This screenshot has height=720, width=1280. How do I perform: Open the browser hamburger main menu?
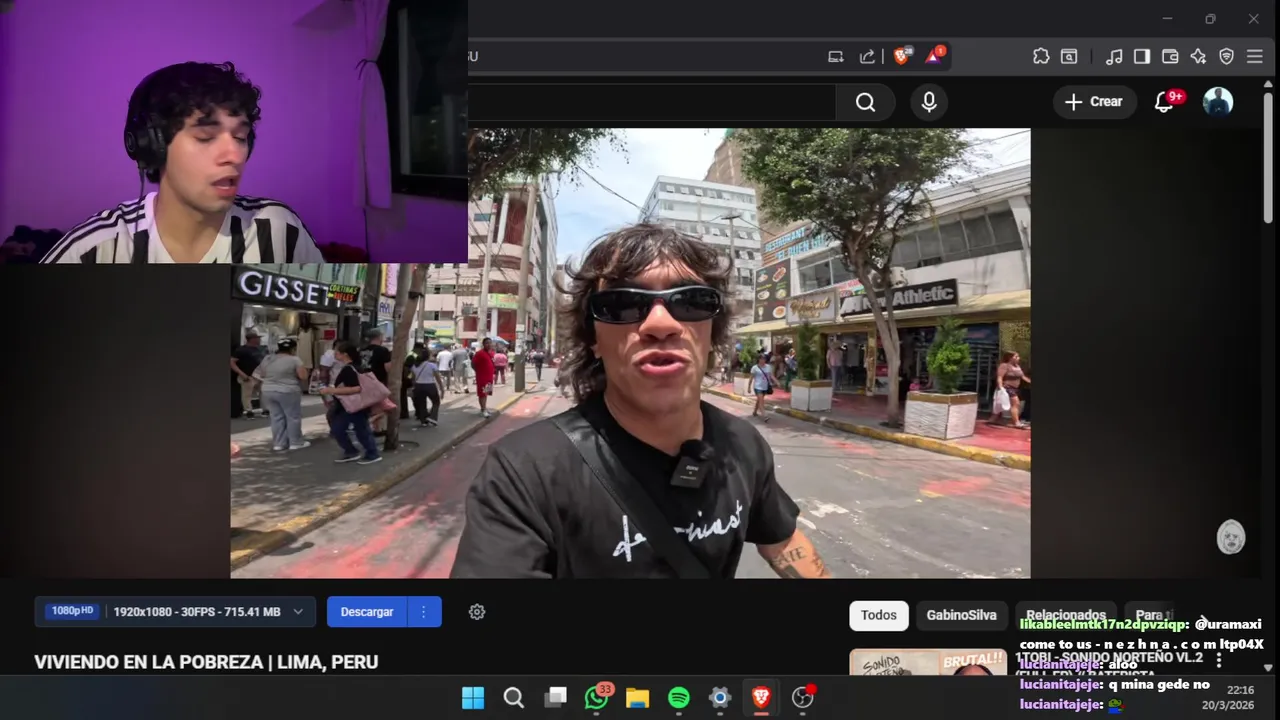(x=1255, y=57)
